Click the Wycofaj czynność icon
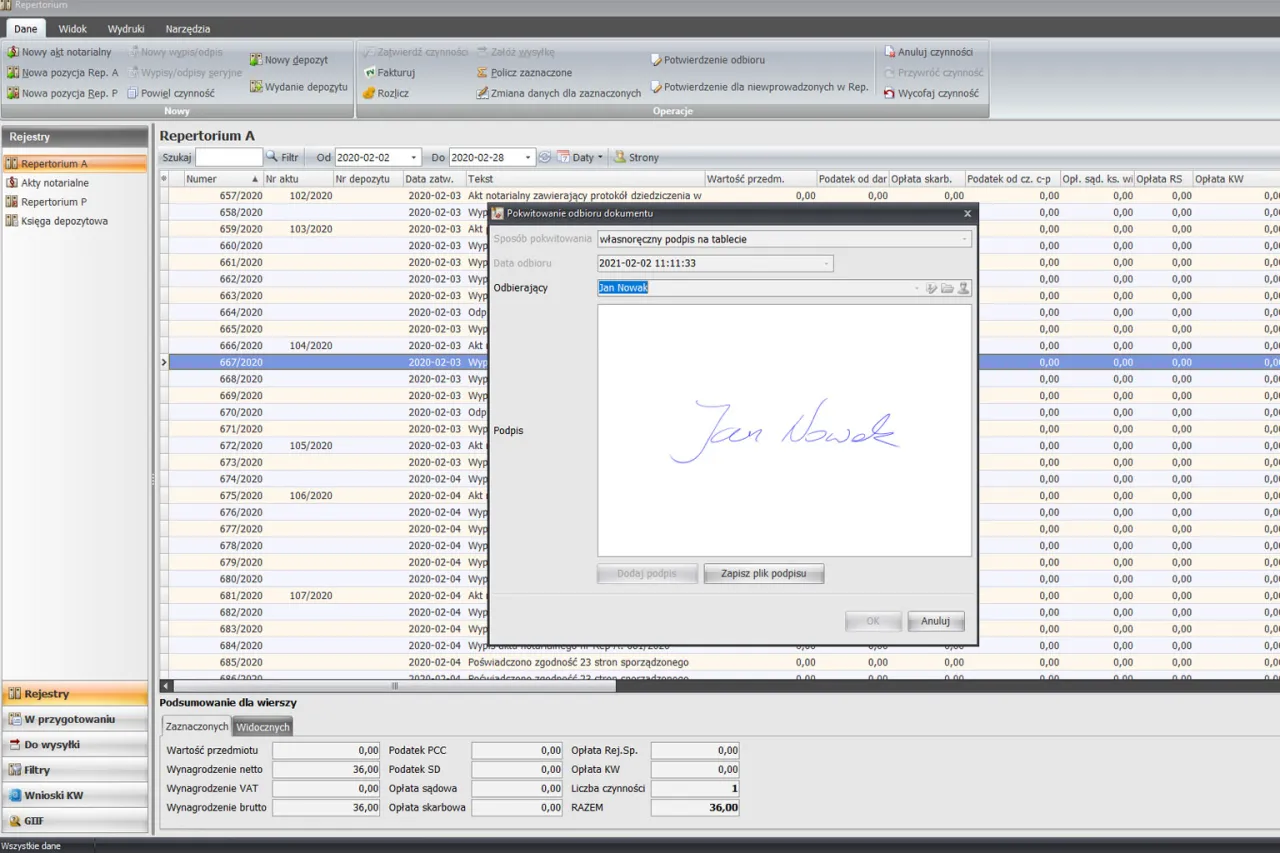 point(890,93)
